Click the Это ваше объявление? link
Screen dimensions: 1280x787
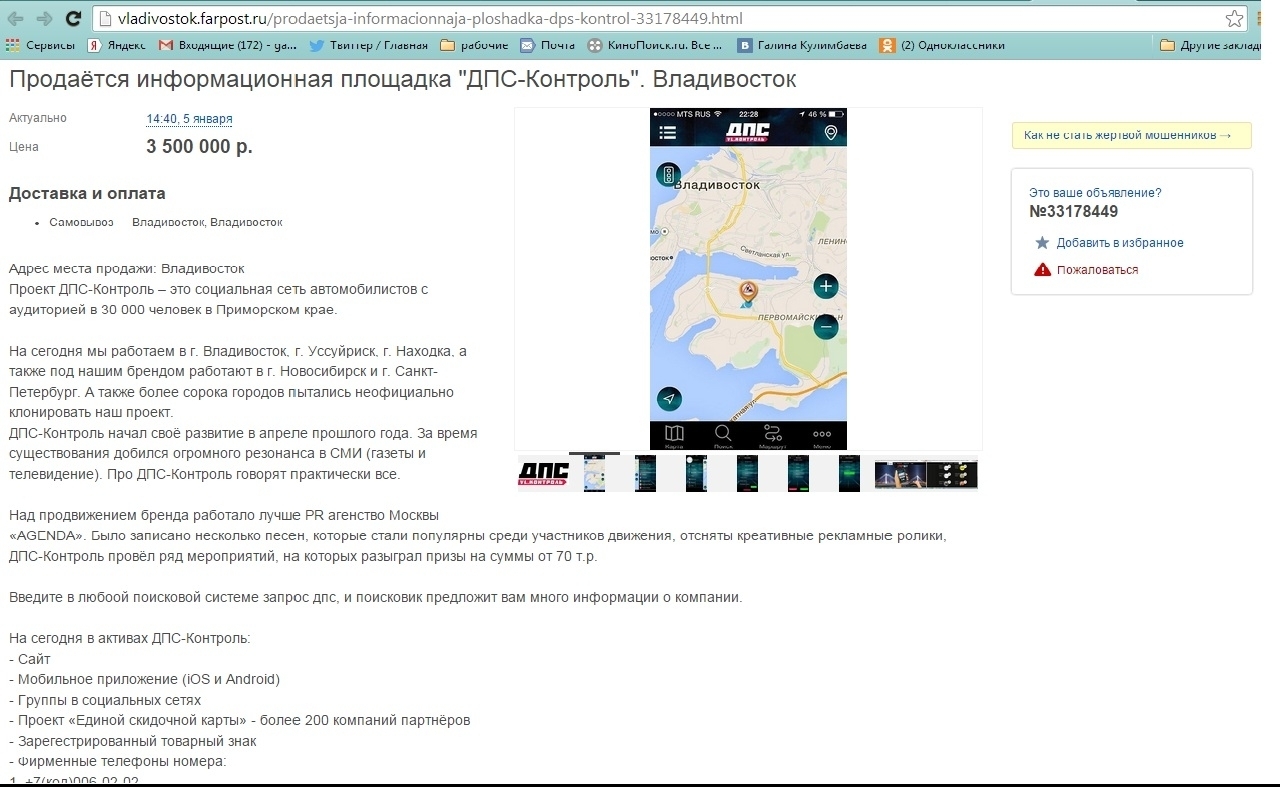[x=1095, y=193]
